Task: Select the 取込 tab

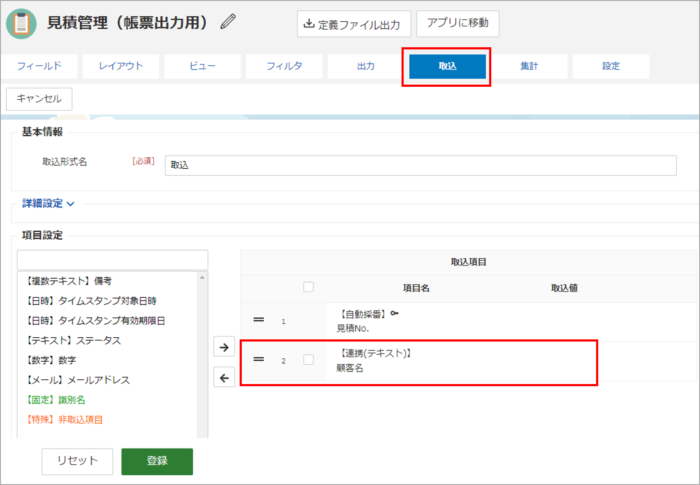Action: pyautogui.click(x=447, y=66)
